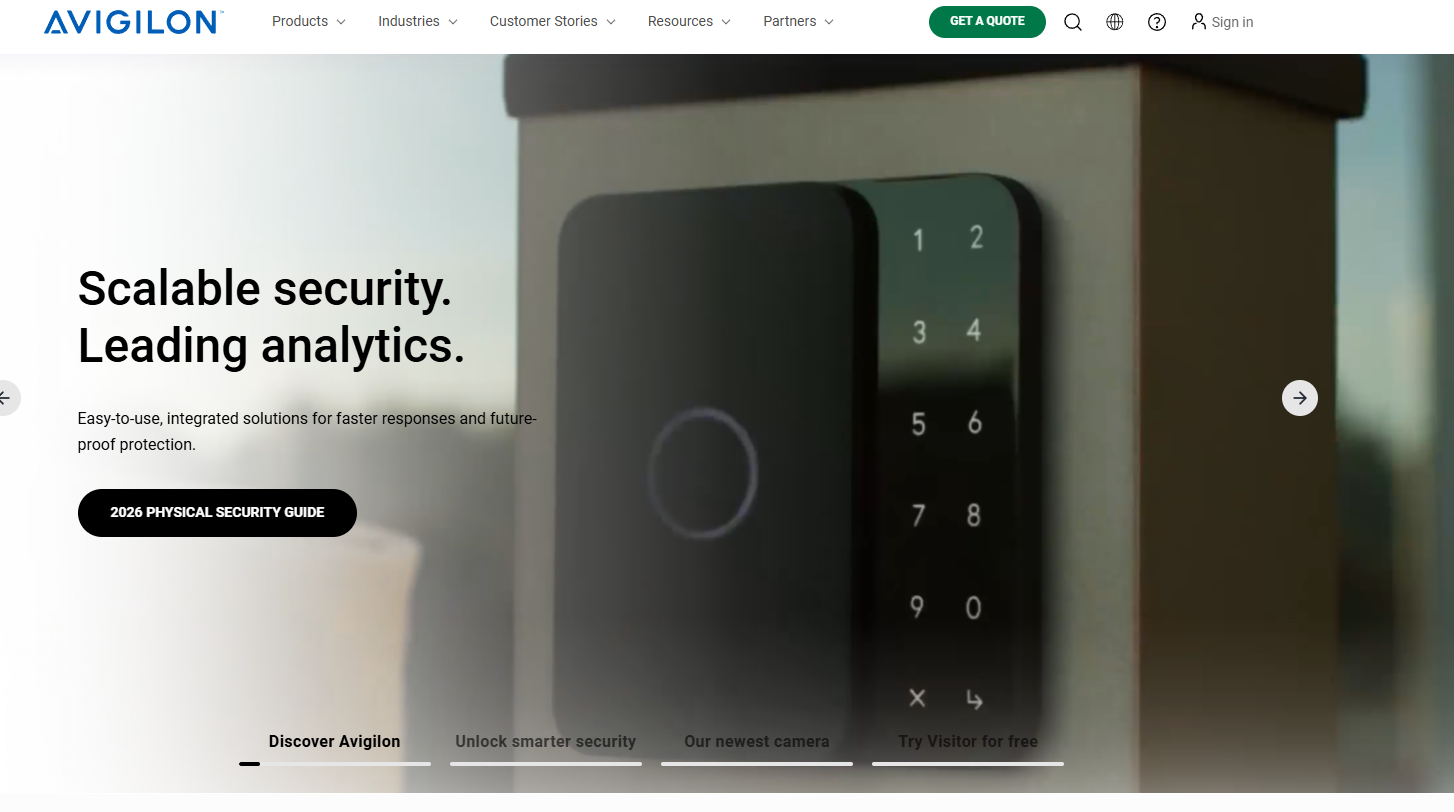Viewport: 1454px width, 812px height.
Task: Open the Partners menu
Action: [799, 21]
